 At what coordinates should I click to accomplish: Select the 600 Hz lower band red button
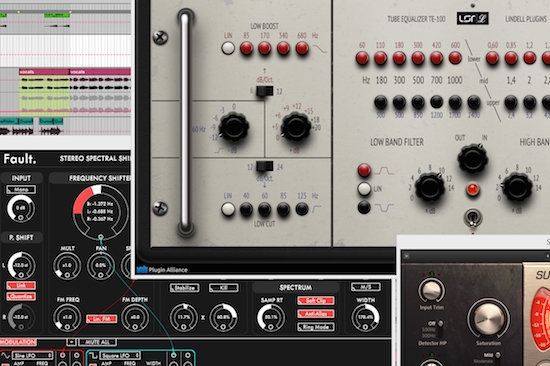[455, 58]
